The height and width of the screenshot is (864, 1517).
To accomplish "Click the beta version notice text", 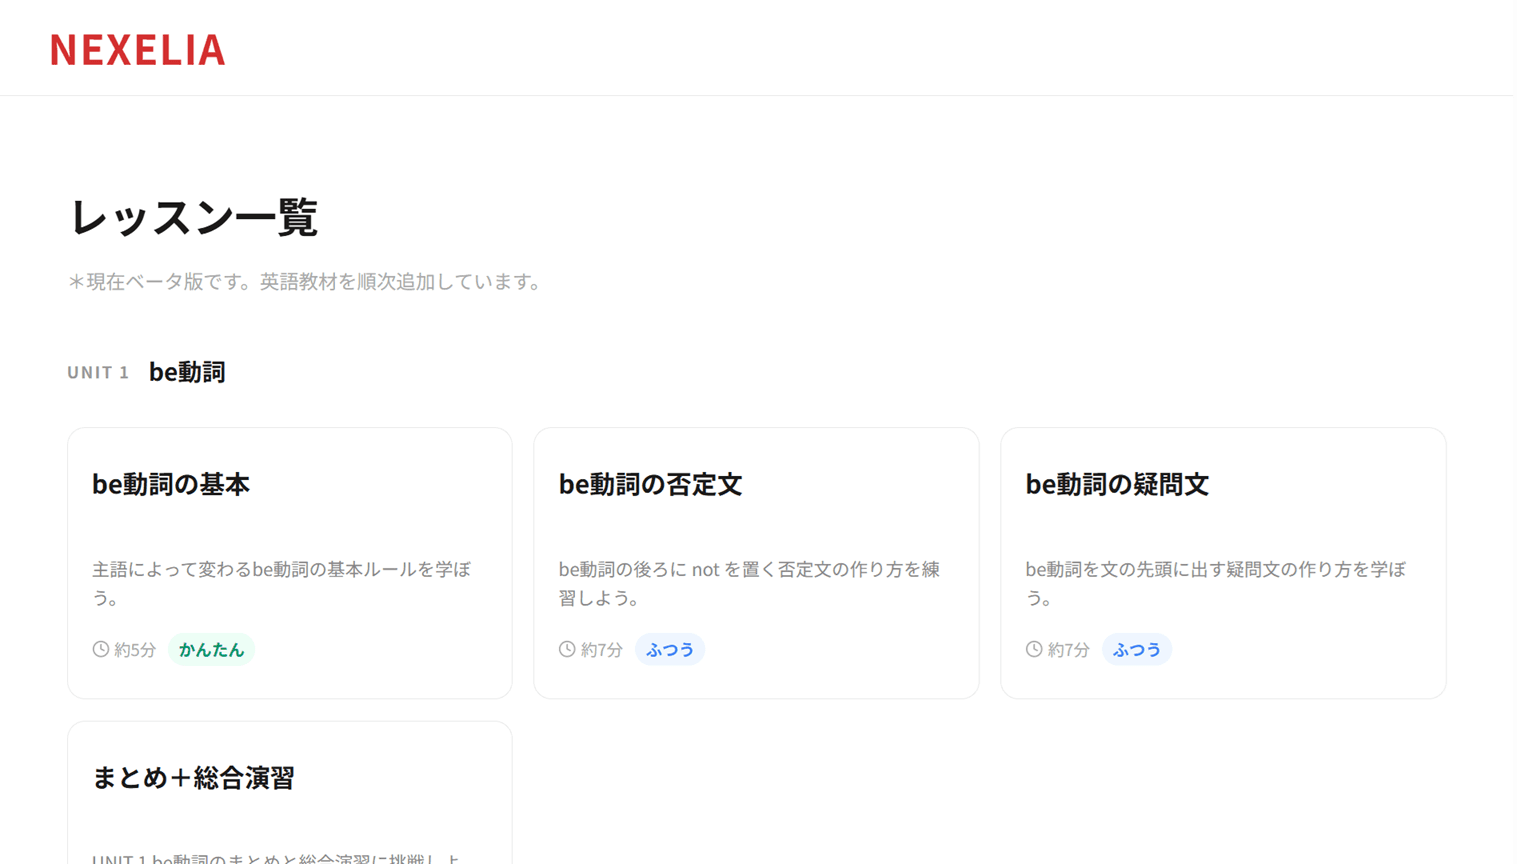I will (305, 281).
